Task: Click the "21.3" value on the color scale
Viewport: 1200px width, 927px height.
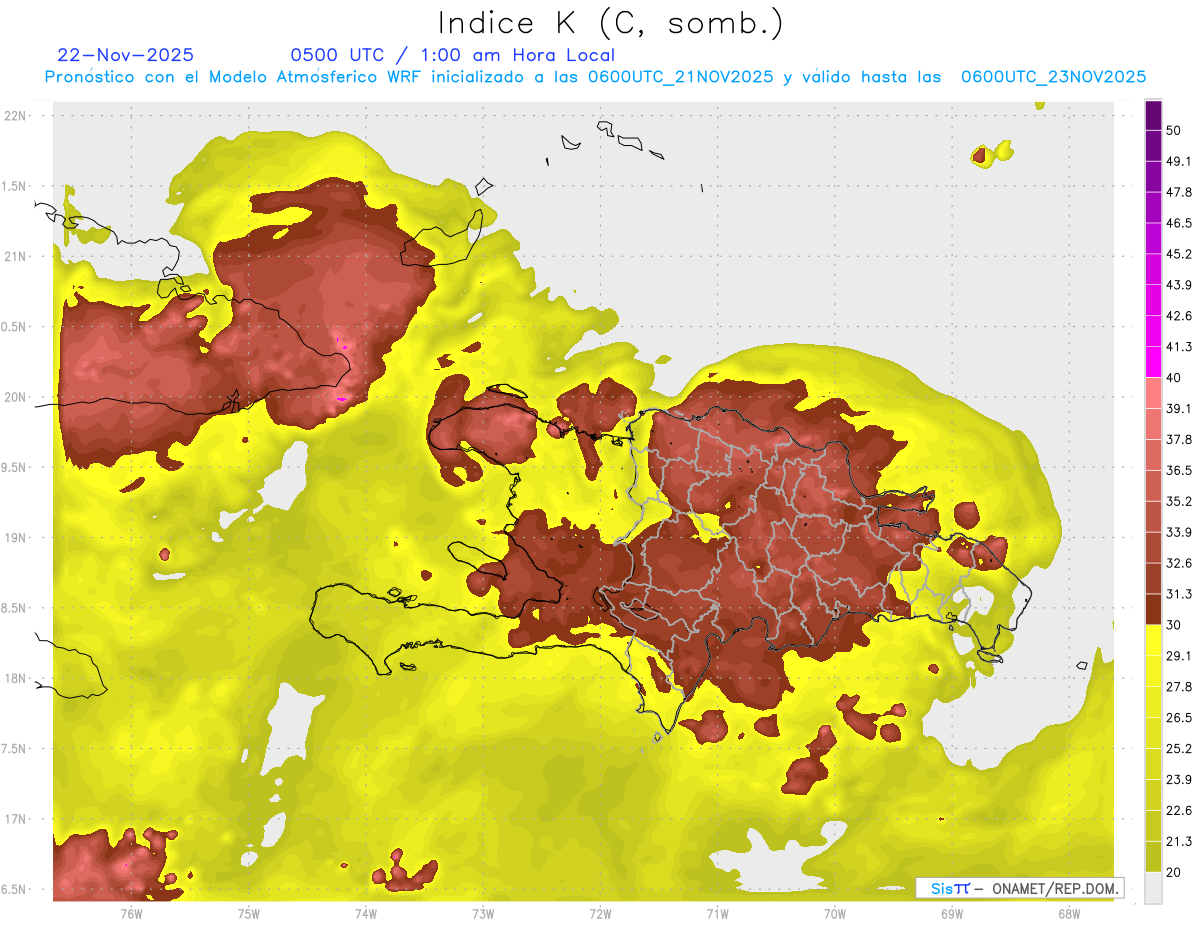Action: (x=1178, y=842)
